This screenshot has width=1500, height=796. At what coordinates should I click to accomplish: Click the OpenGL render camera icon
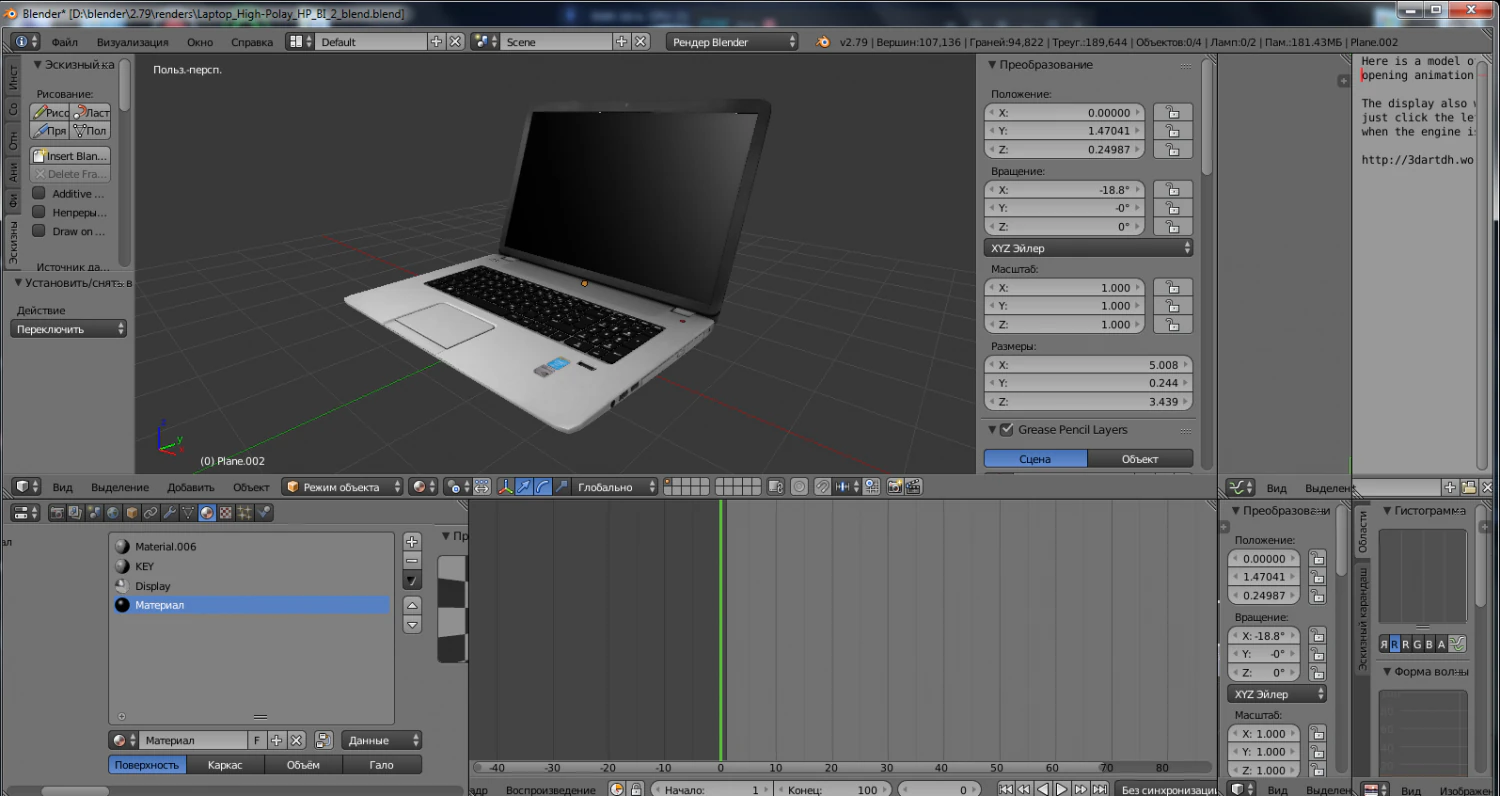click(x=894, y=486)
